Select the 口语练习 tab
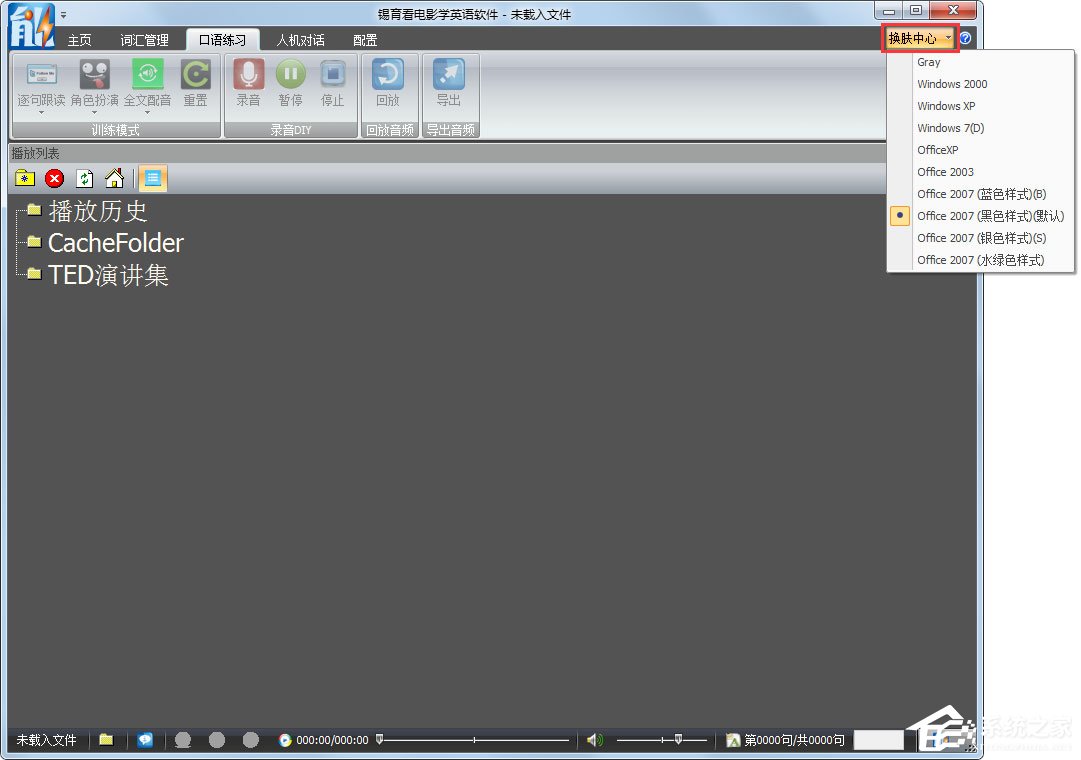Viewport: 1081px width, 760px height. (223, 40)
